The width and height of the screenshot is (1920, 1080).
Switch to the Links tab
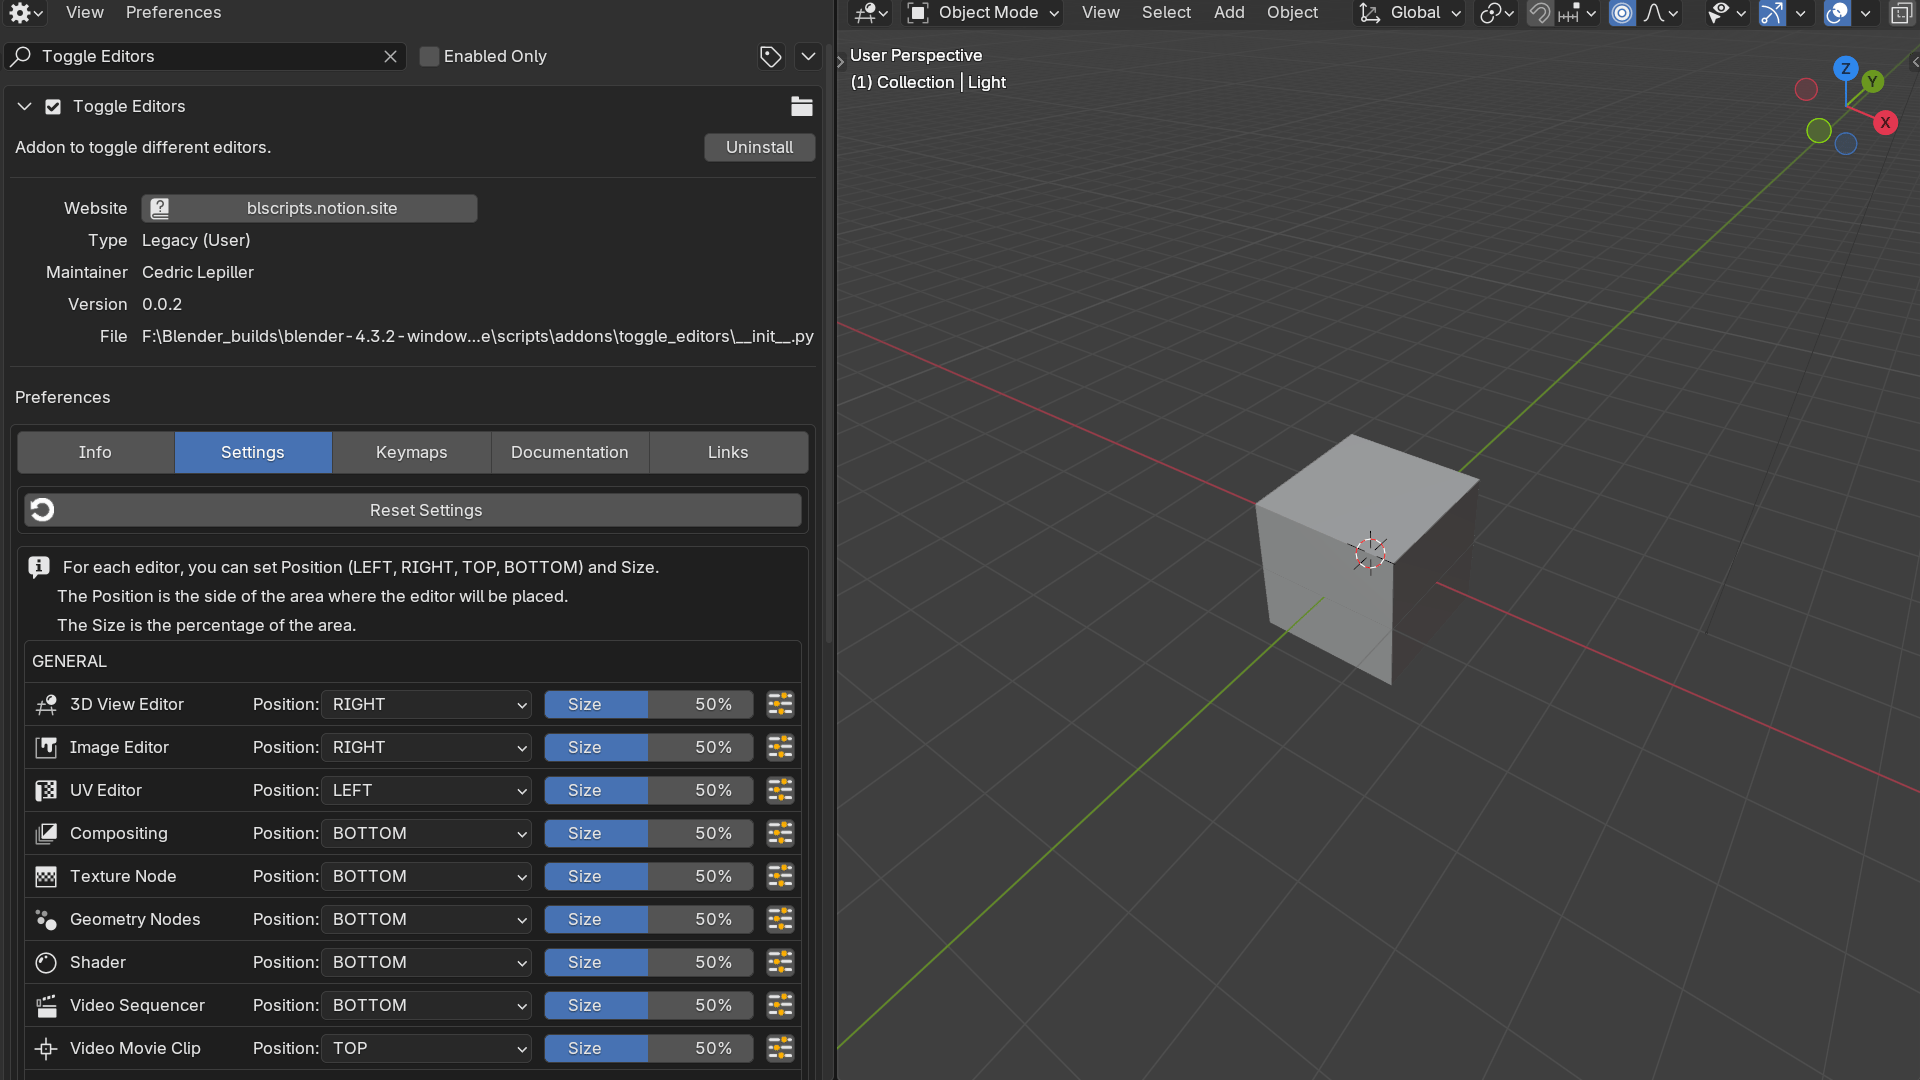(728, 452)
